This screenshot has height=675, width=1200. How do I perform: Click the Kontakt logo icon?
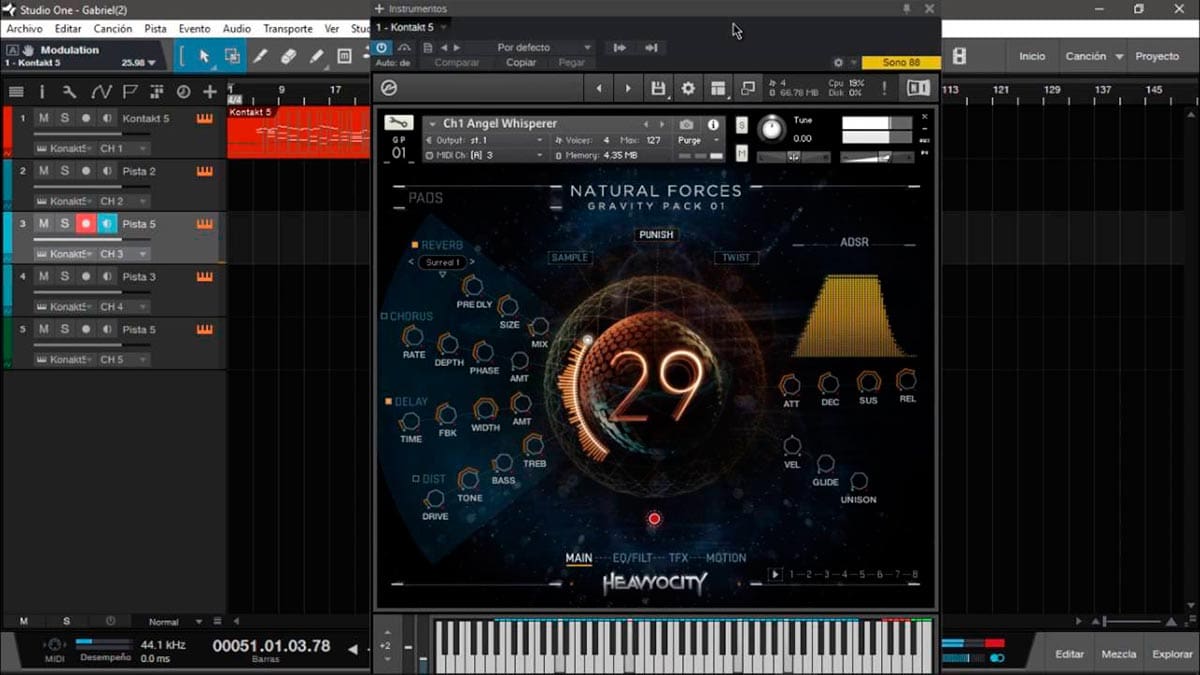tap(389, 88)
